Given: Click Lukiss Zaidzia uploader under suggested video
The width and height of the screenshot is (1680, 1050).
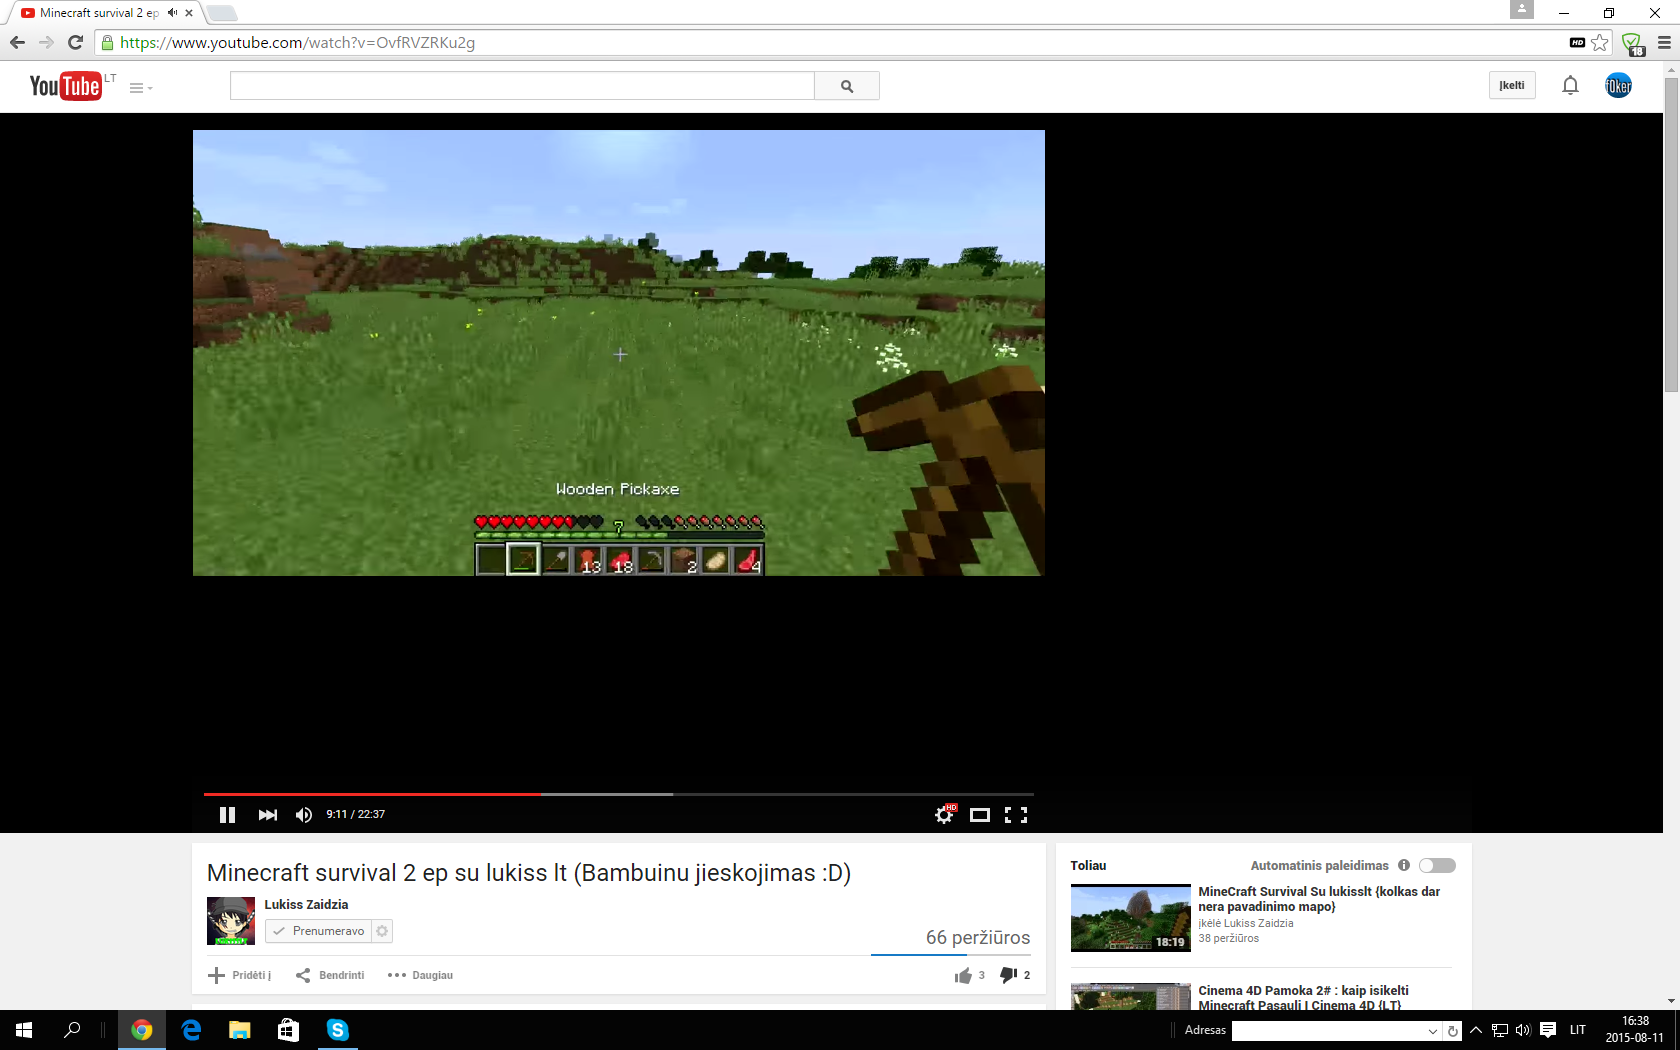Looking at the screenshot, I should [1258, 924].
